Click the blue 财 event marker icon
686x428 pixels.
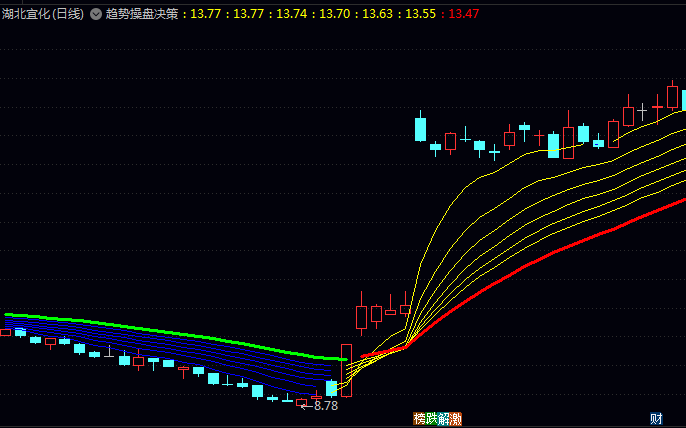[x=656, y=419]
